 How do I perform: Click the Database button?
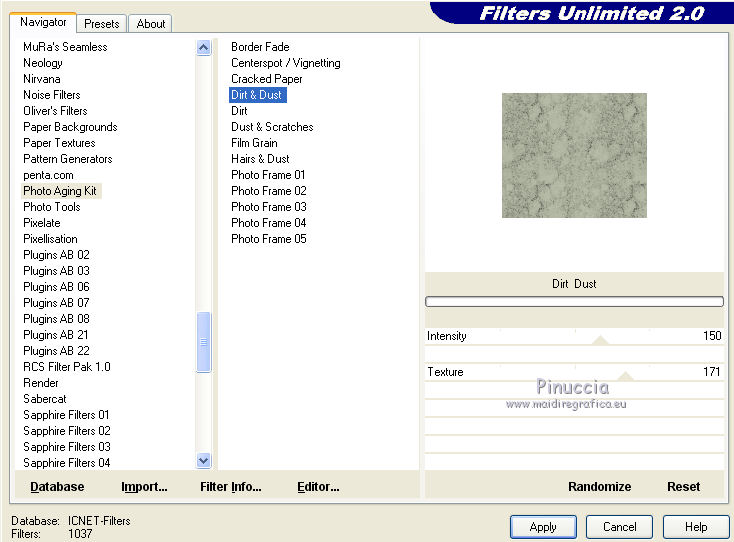click(x=57, y=487)
